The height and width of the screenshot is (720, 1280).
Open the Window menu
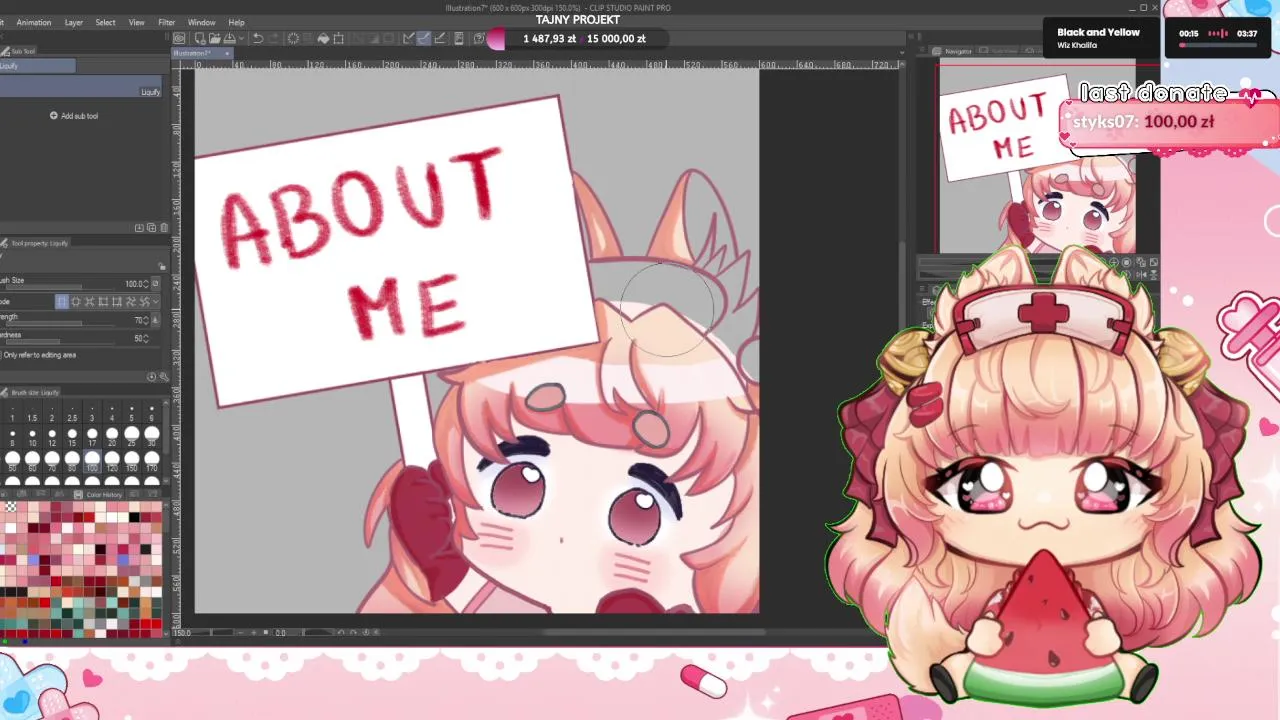(201, 22)
